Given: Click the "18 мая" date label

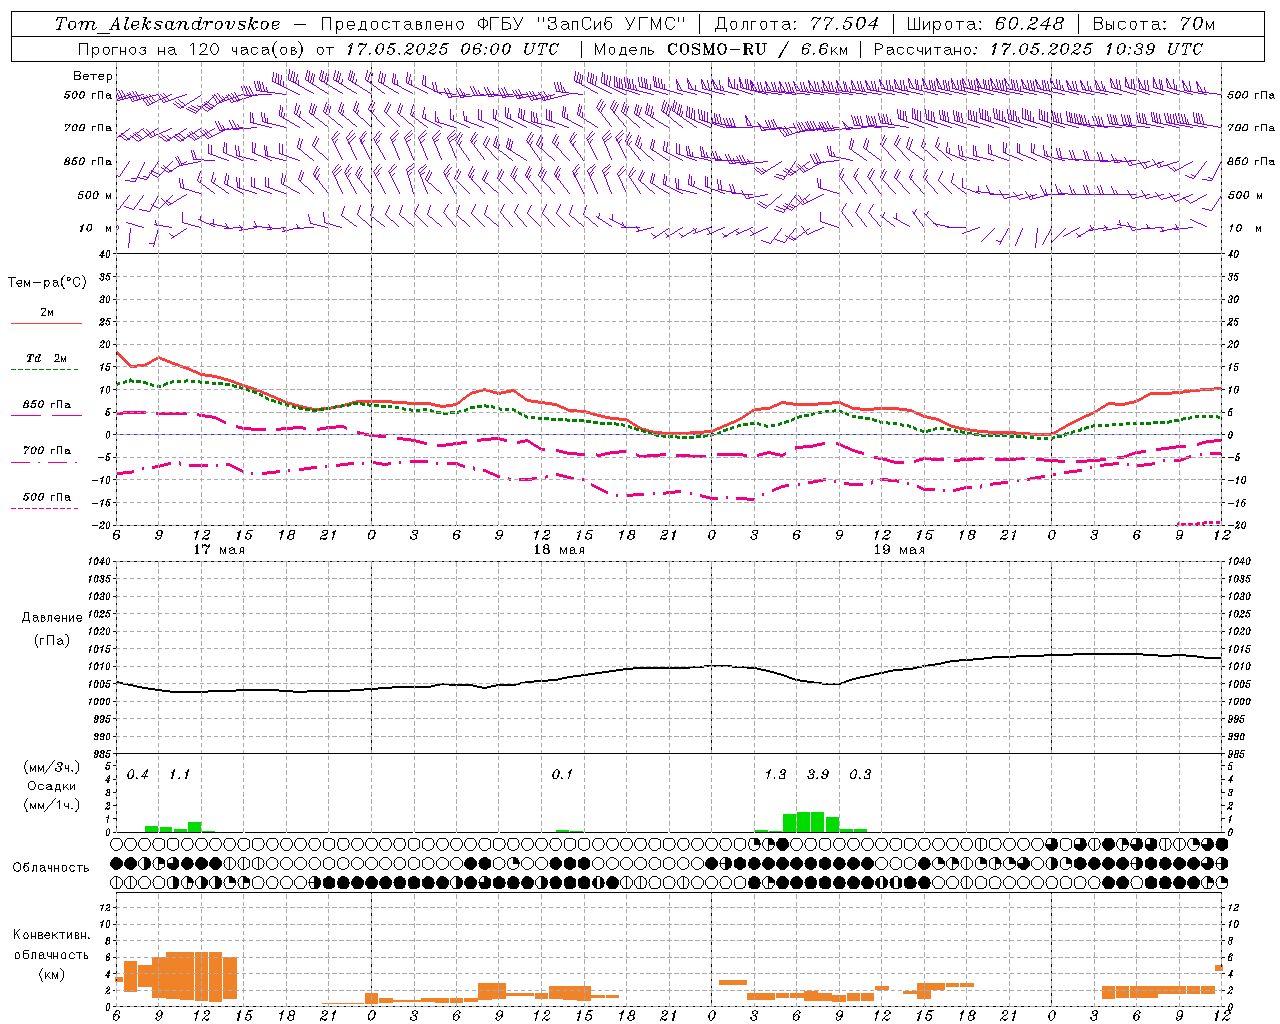Looking at the screenshot, I should [x=559, y=550].
